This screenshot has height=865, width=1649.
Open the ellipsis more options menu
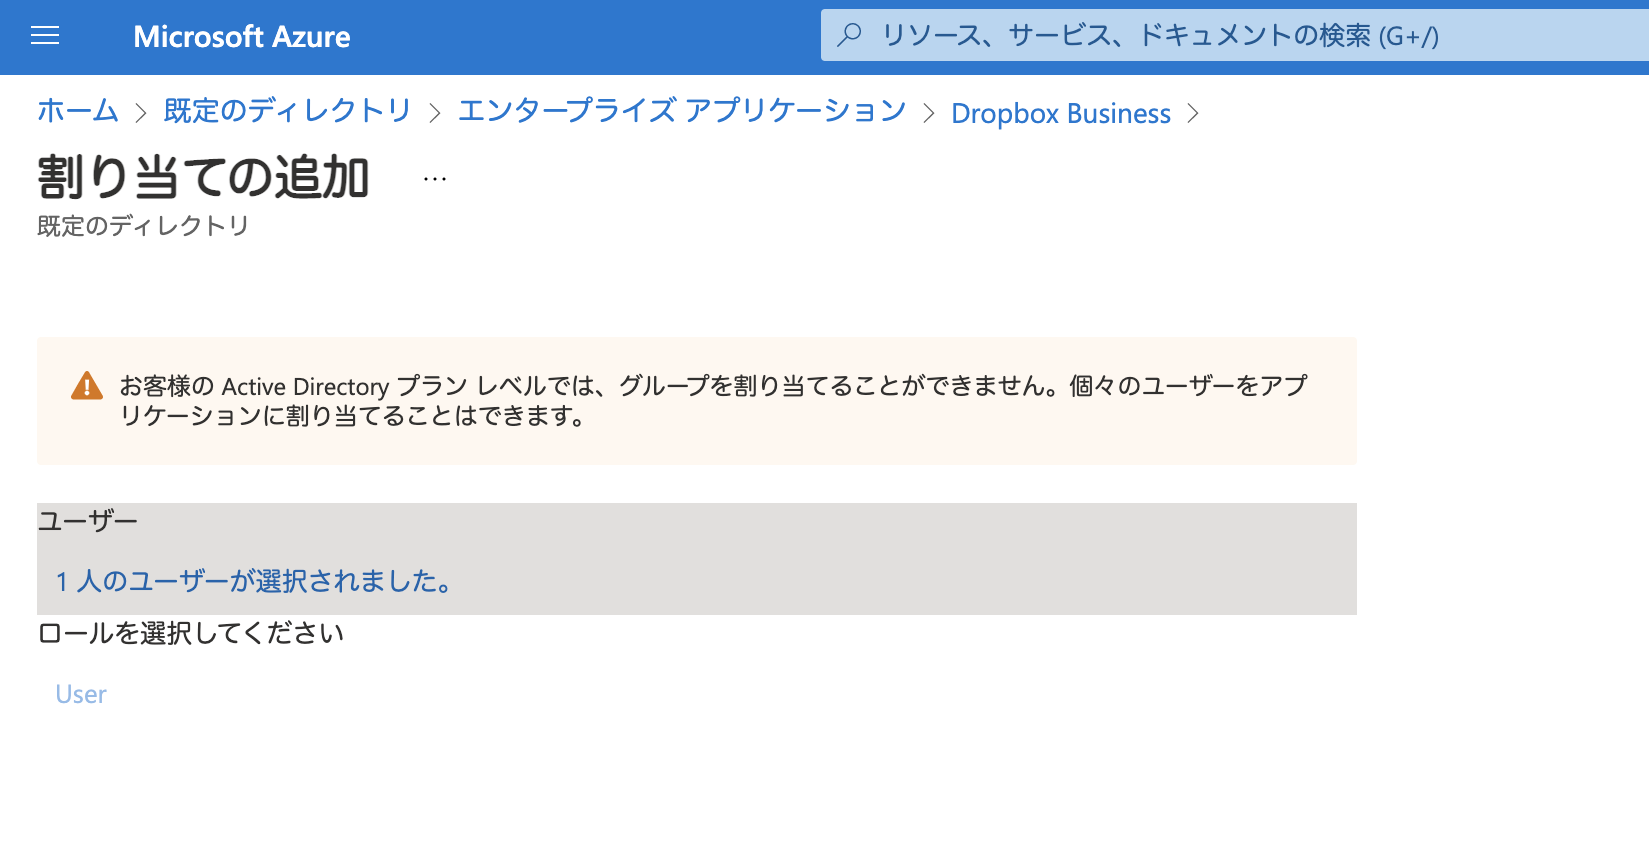[435, 179]
